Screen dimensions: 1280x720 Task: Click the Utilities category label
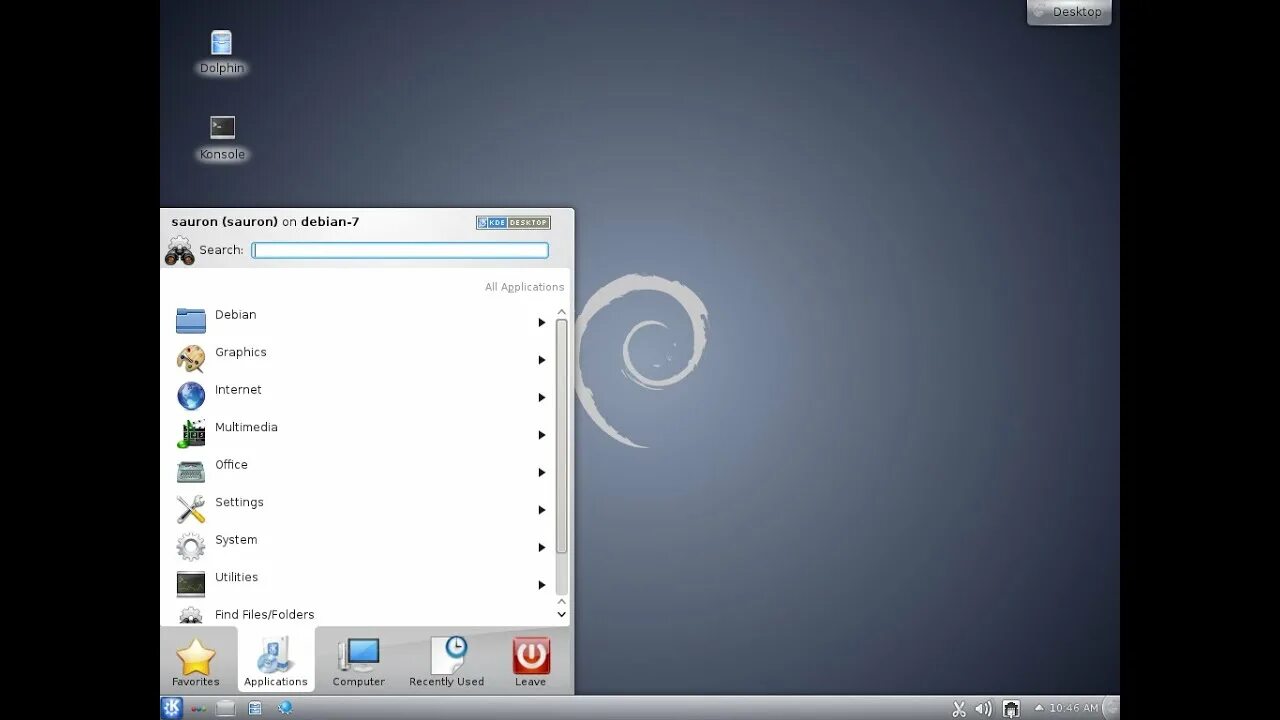point(236,577)
